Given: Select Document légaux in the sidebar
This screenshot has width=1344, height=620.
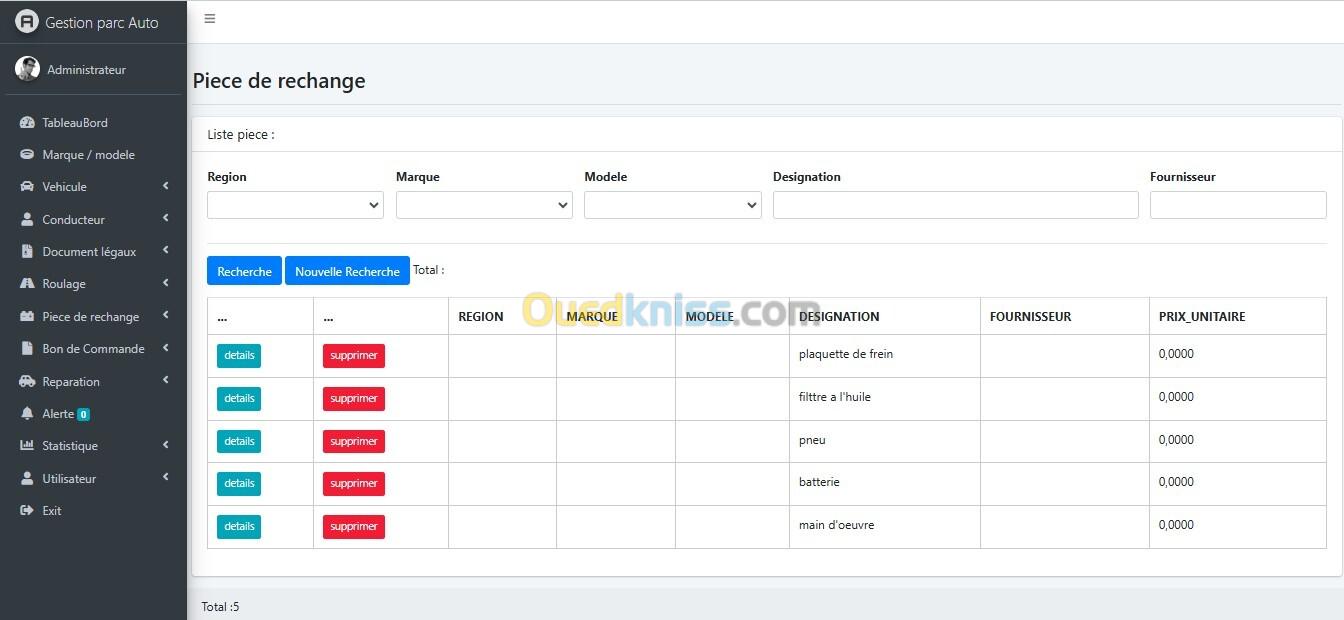Looking at the screenshot, I should coord(88,252).
